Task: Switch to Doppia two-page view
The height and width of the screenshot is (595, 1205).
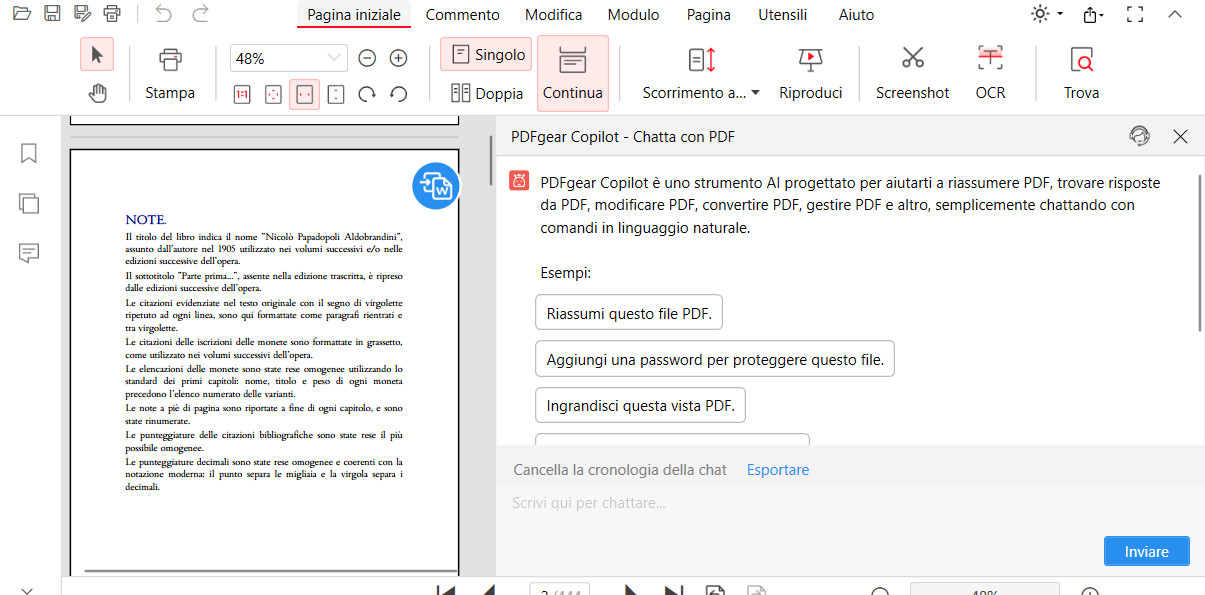Action: [485, 92]
